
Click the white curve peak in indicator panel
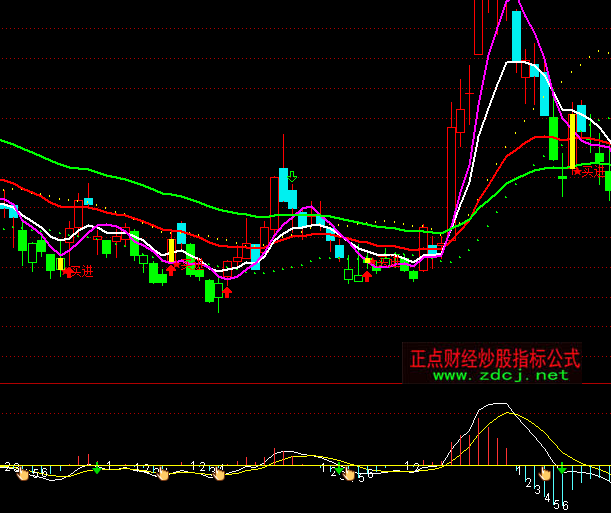click(x=493, y=405)
